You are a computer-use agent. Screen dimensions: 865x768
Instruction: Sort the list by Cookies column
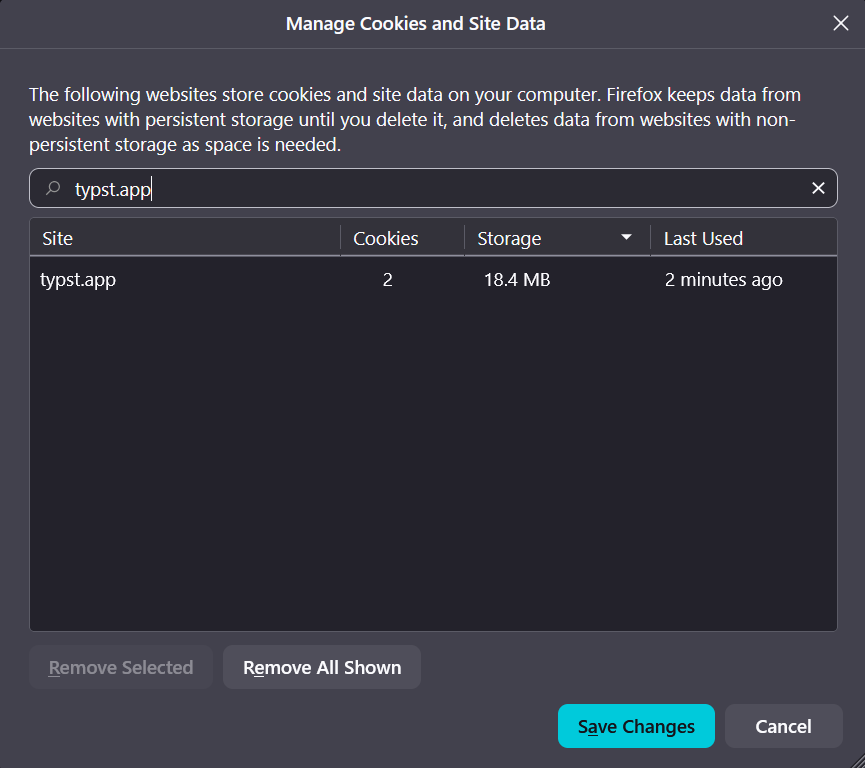[402, 238]
